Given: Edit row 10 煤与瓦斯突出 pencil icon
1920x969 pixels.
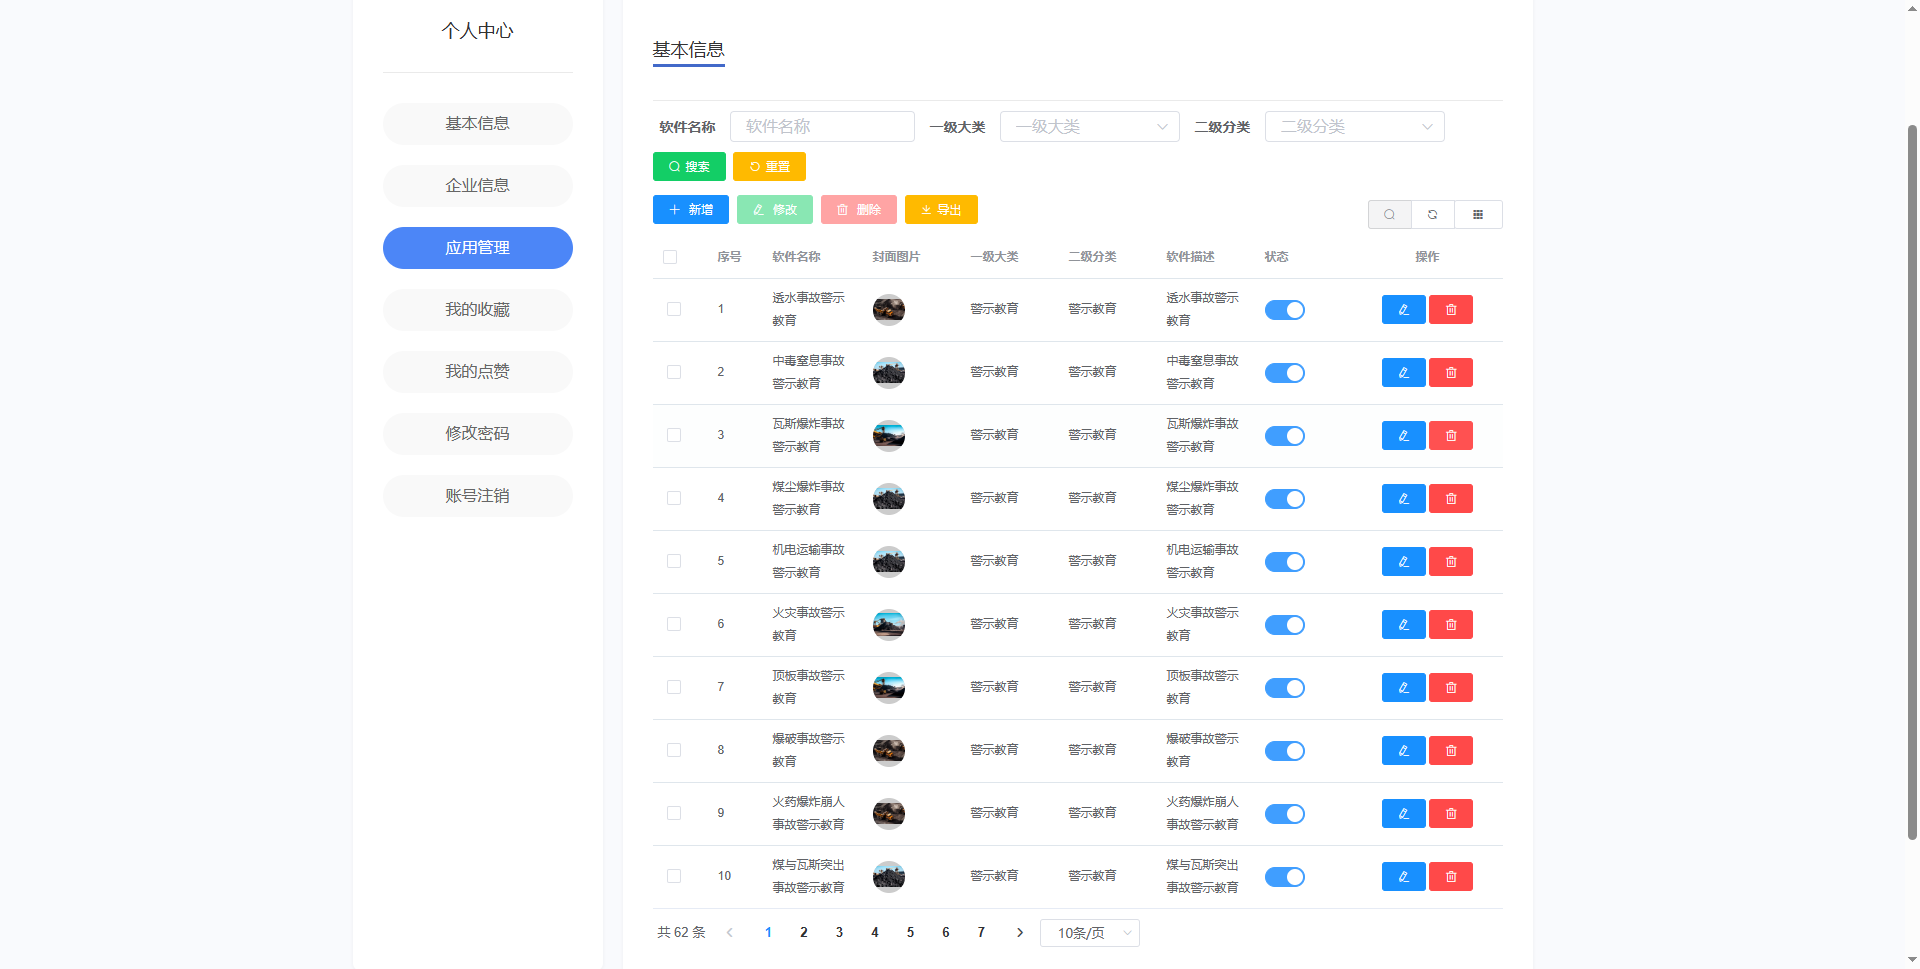Looking at the screenshot, I should pos(1403,877).
